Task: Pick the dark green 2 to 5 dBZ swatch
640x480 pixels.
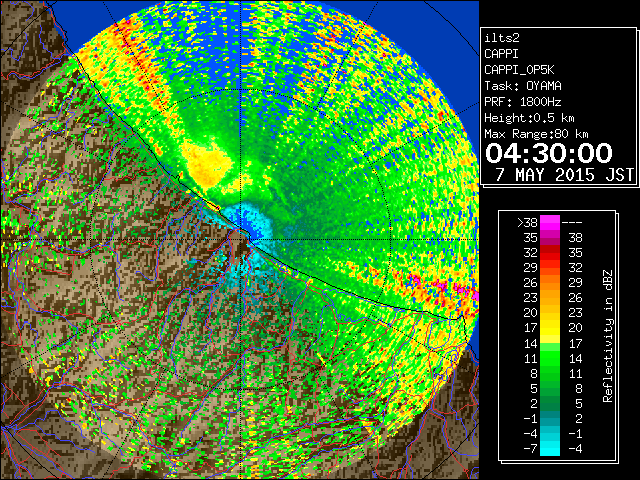Action: click(x=550, y=403)
